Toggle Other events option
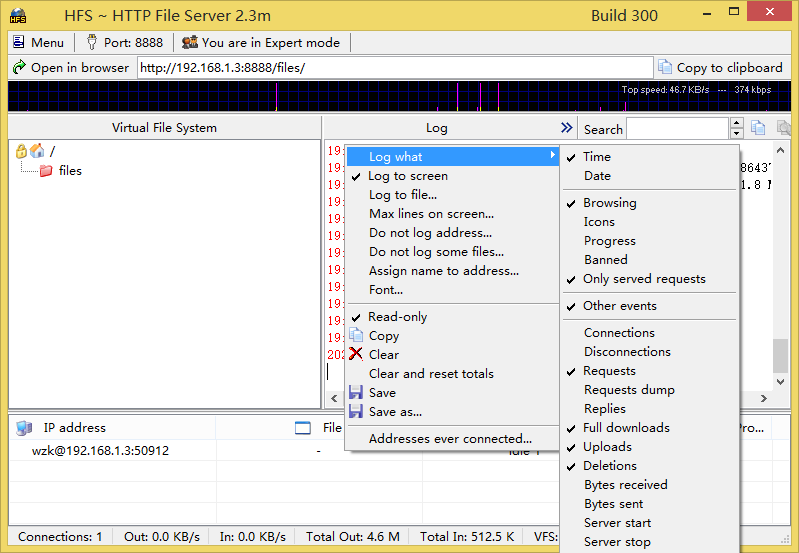The image size is (799, 553). [x=650, y=306]
